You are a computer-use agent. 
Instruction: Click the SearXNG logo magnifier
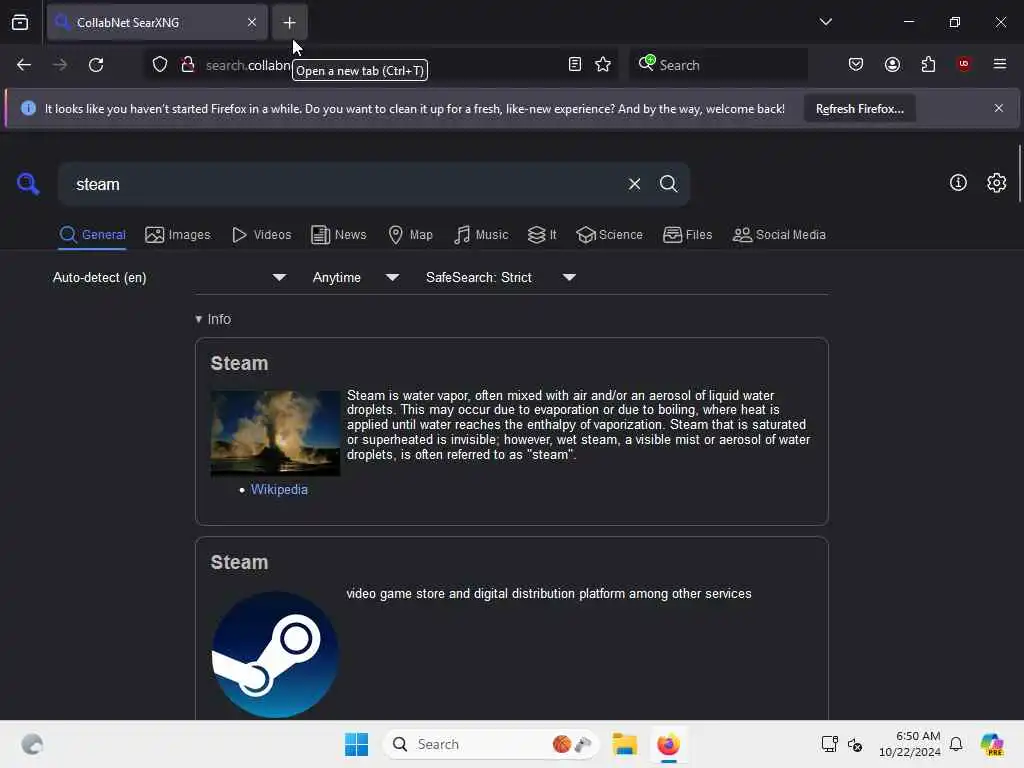[28, 184]
